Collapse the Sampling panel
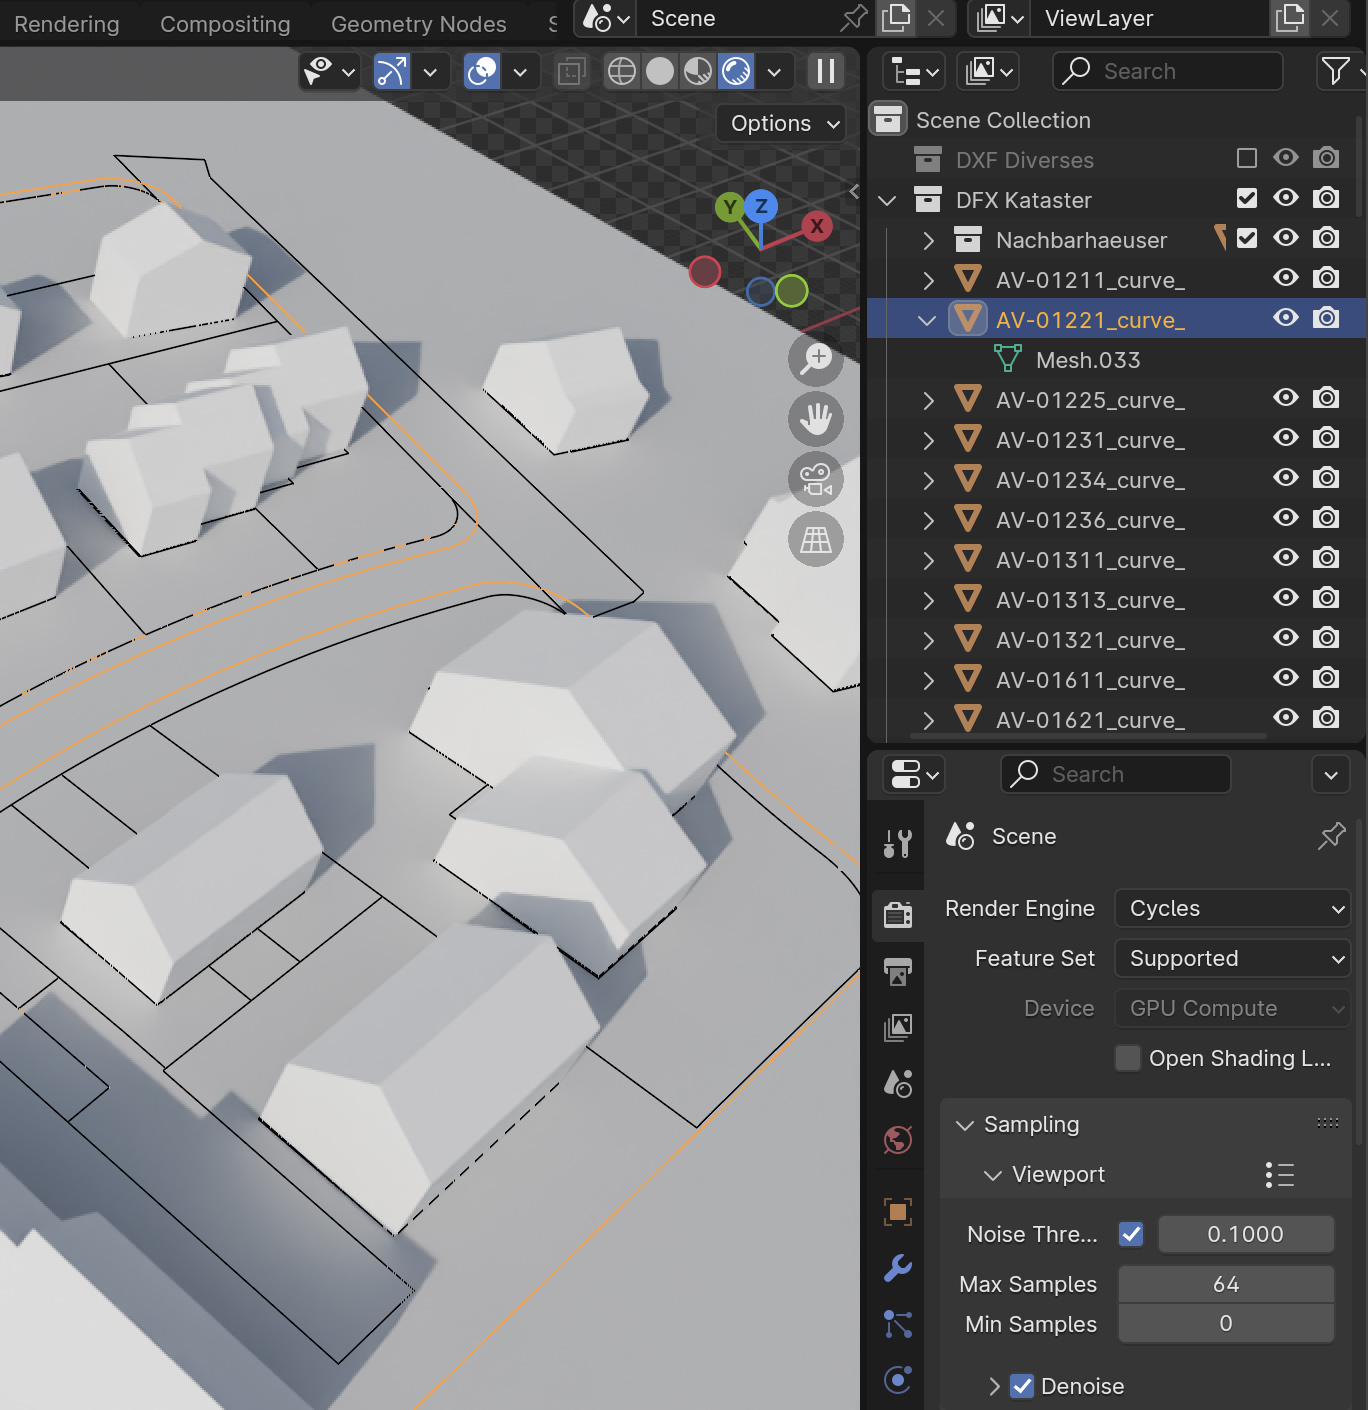The image size is (1368, 1410). 965,1125
